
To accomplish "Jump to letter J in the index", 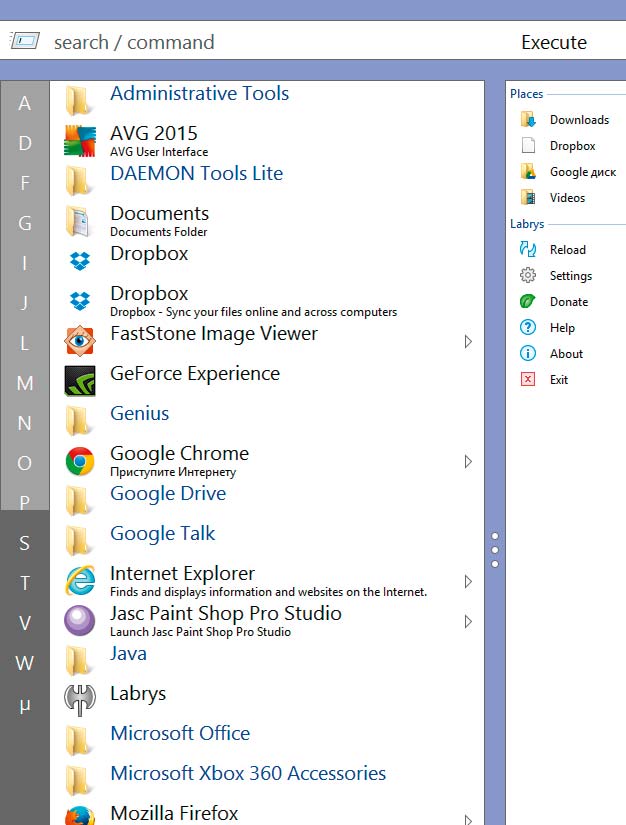I will [25, 303].
